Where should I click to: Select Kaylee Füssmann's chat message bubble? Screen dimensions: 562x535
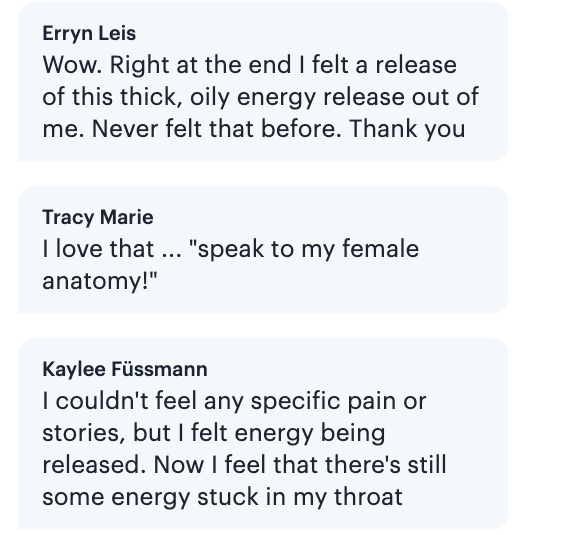click(x=263, y=434)
